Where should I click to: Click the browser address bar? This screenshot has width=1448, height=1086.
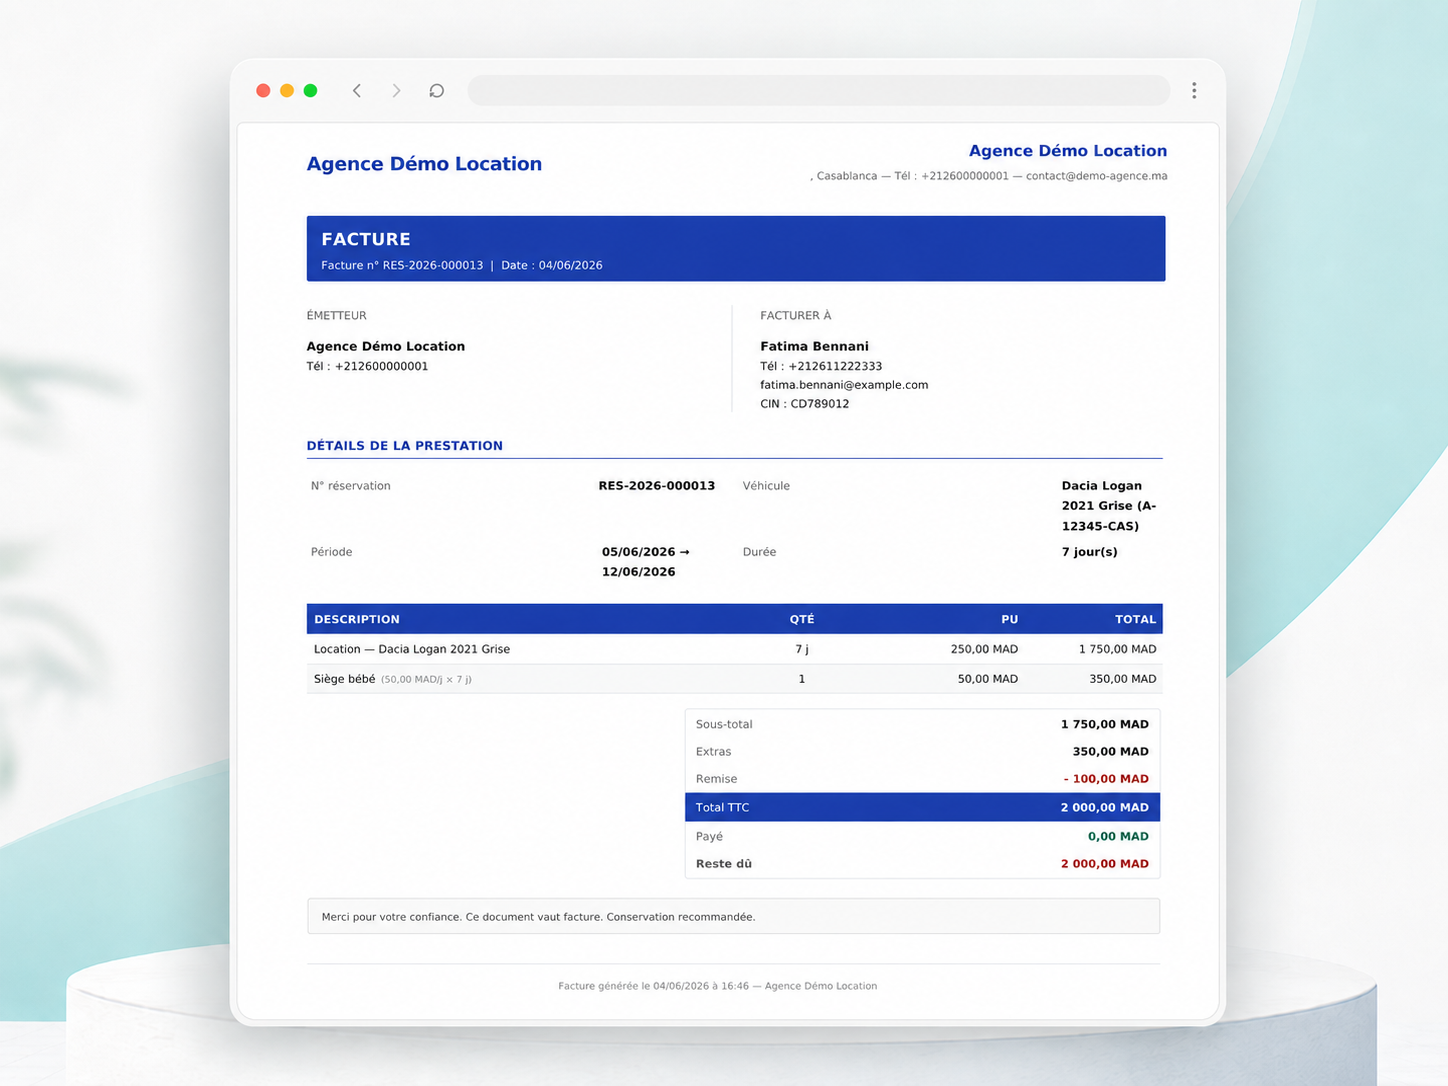(819, 91)
